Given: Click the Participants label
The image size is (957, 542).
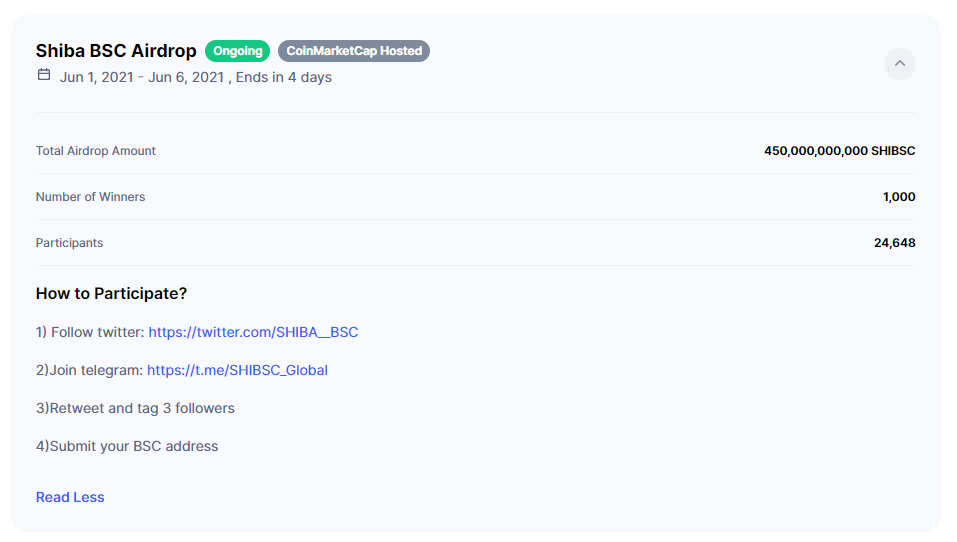Looking at the screenshot, I should click(x=70, y=243).
